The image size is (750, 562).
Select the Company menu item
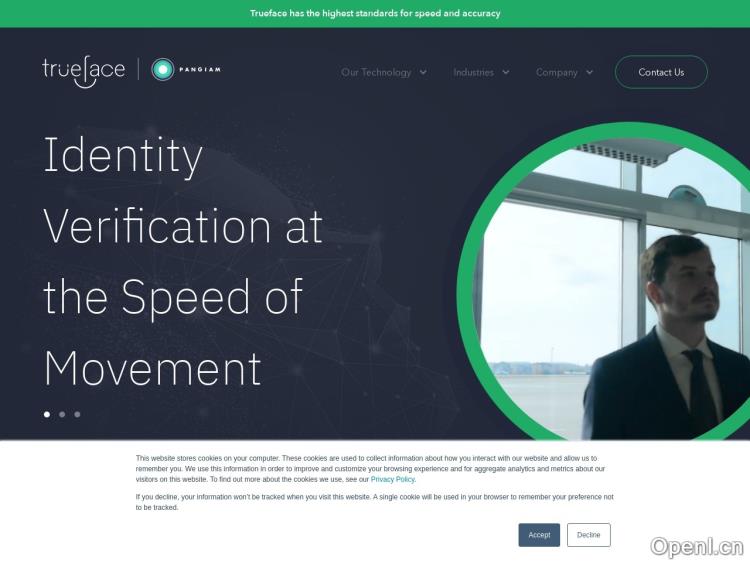557,72
